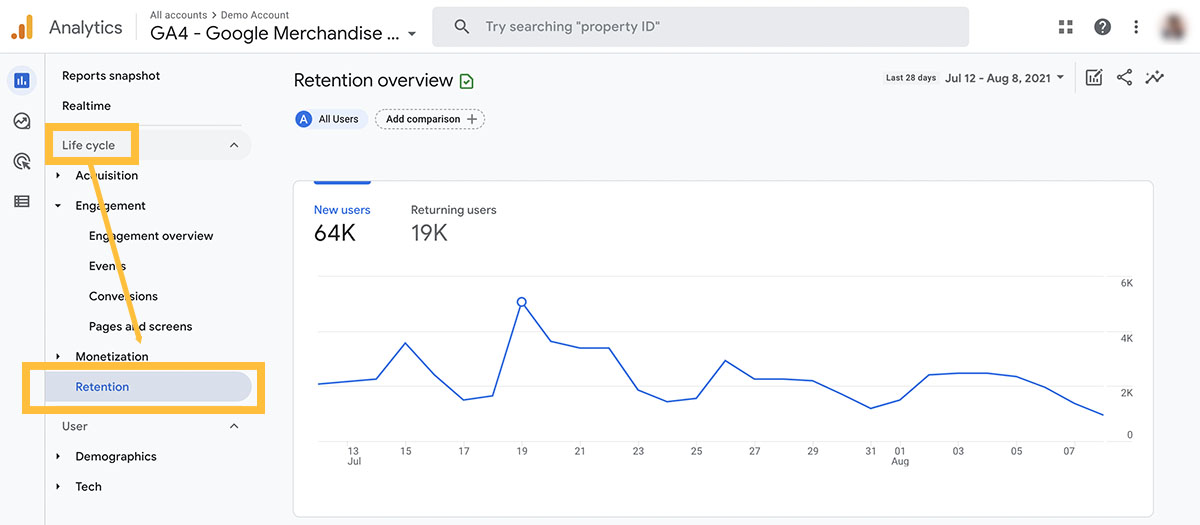Open the Google apps grid

tap(1066, 27)
